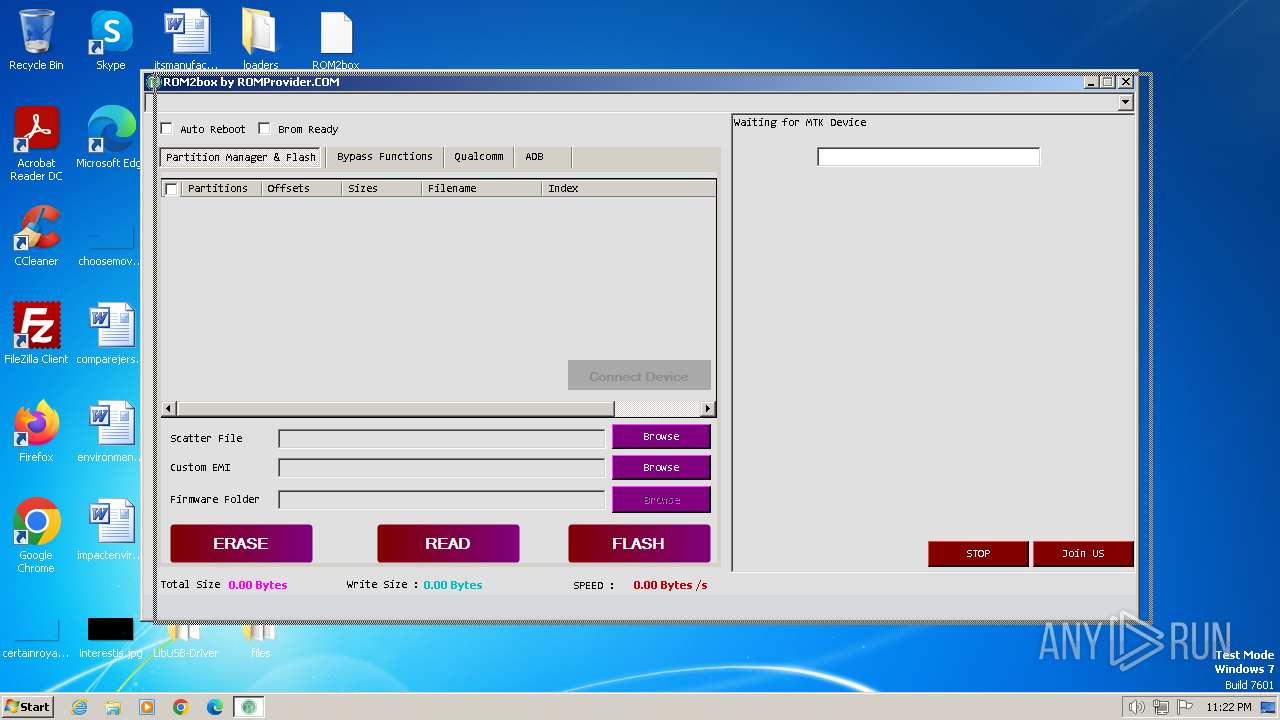Launch FileZilla Client shortcut
This screenshot has width=1280, height=720.
tap(36, 333)
